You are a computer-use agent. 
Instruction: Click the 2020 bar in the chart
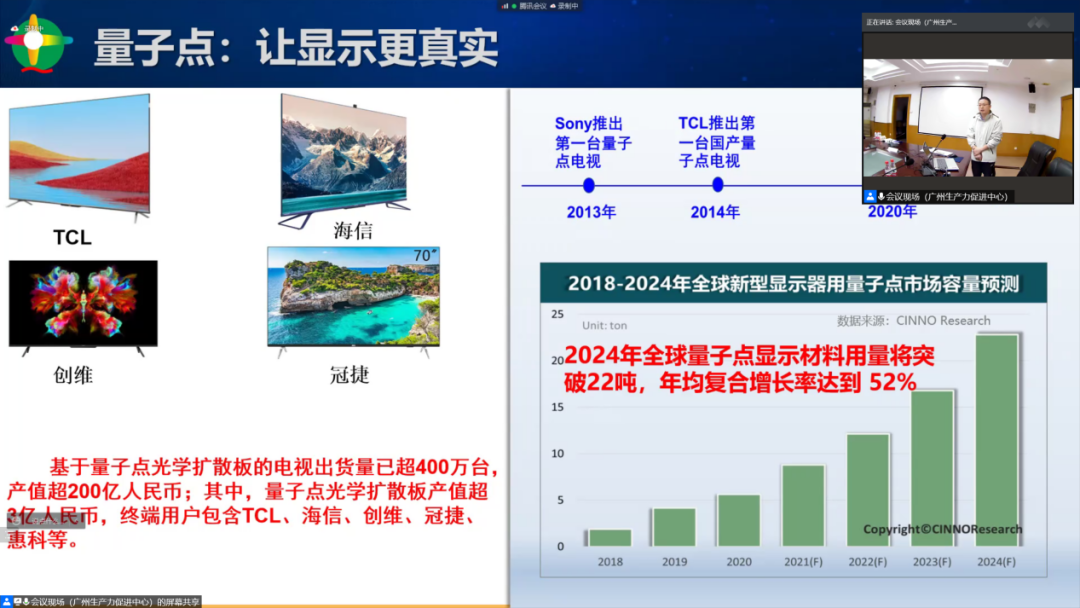pyautogui.click(x=738, y=521)
